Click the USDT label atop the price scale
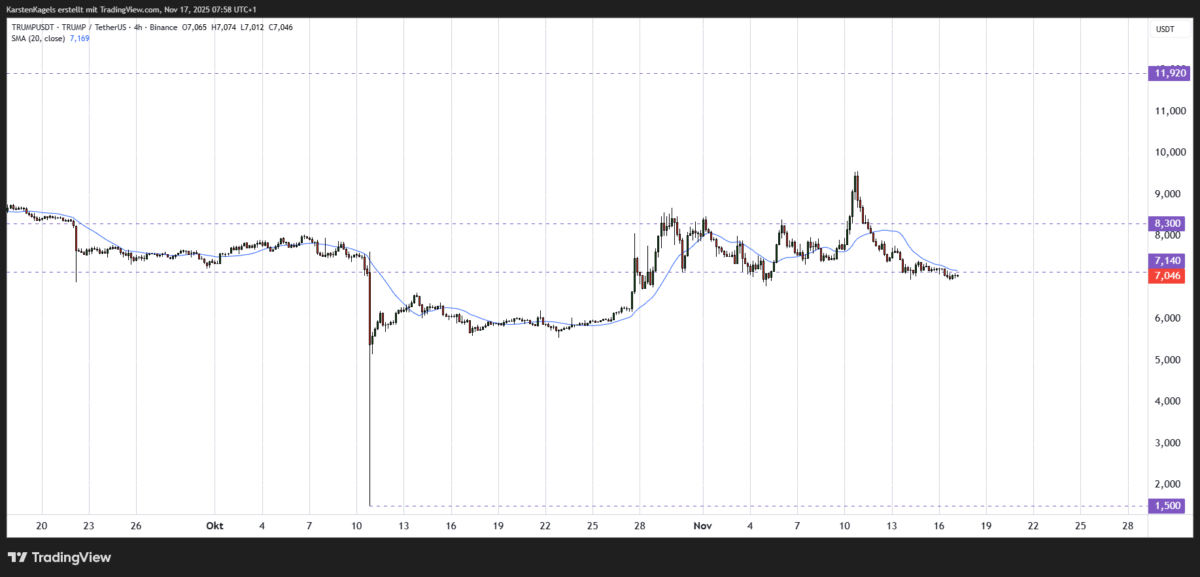This screenshot has width=1200, height=577. (x=1166, y=27)
